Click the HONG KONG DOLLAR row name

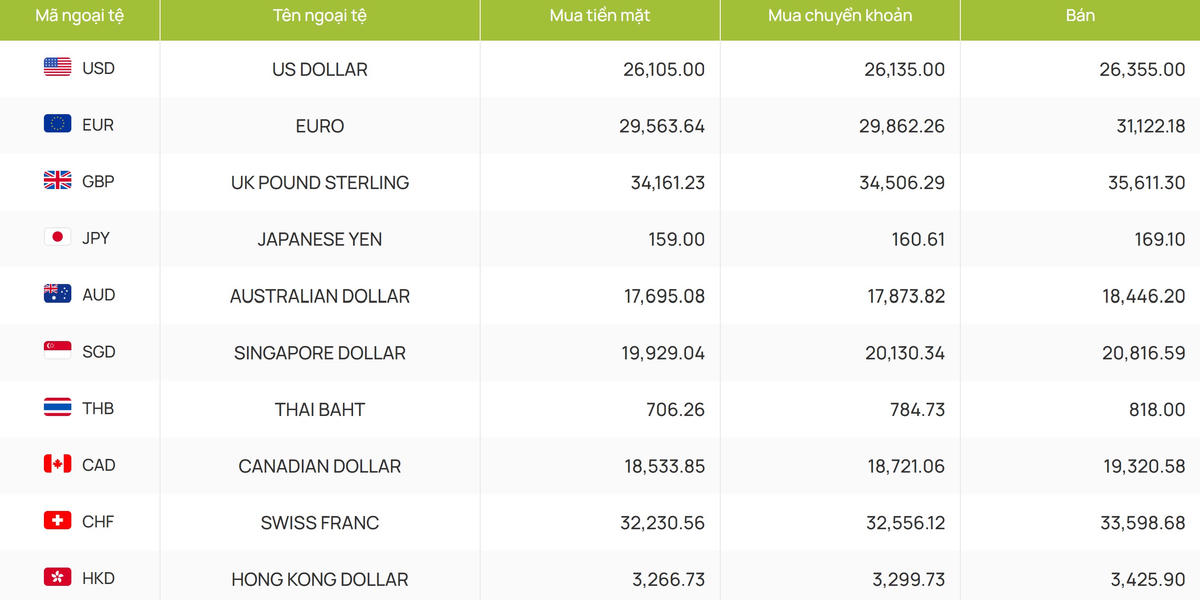[x=320, y=579]
